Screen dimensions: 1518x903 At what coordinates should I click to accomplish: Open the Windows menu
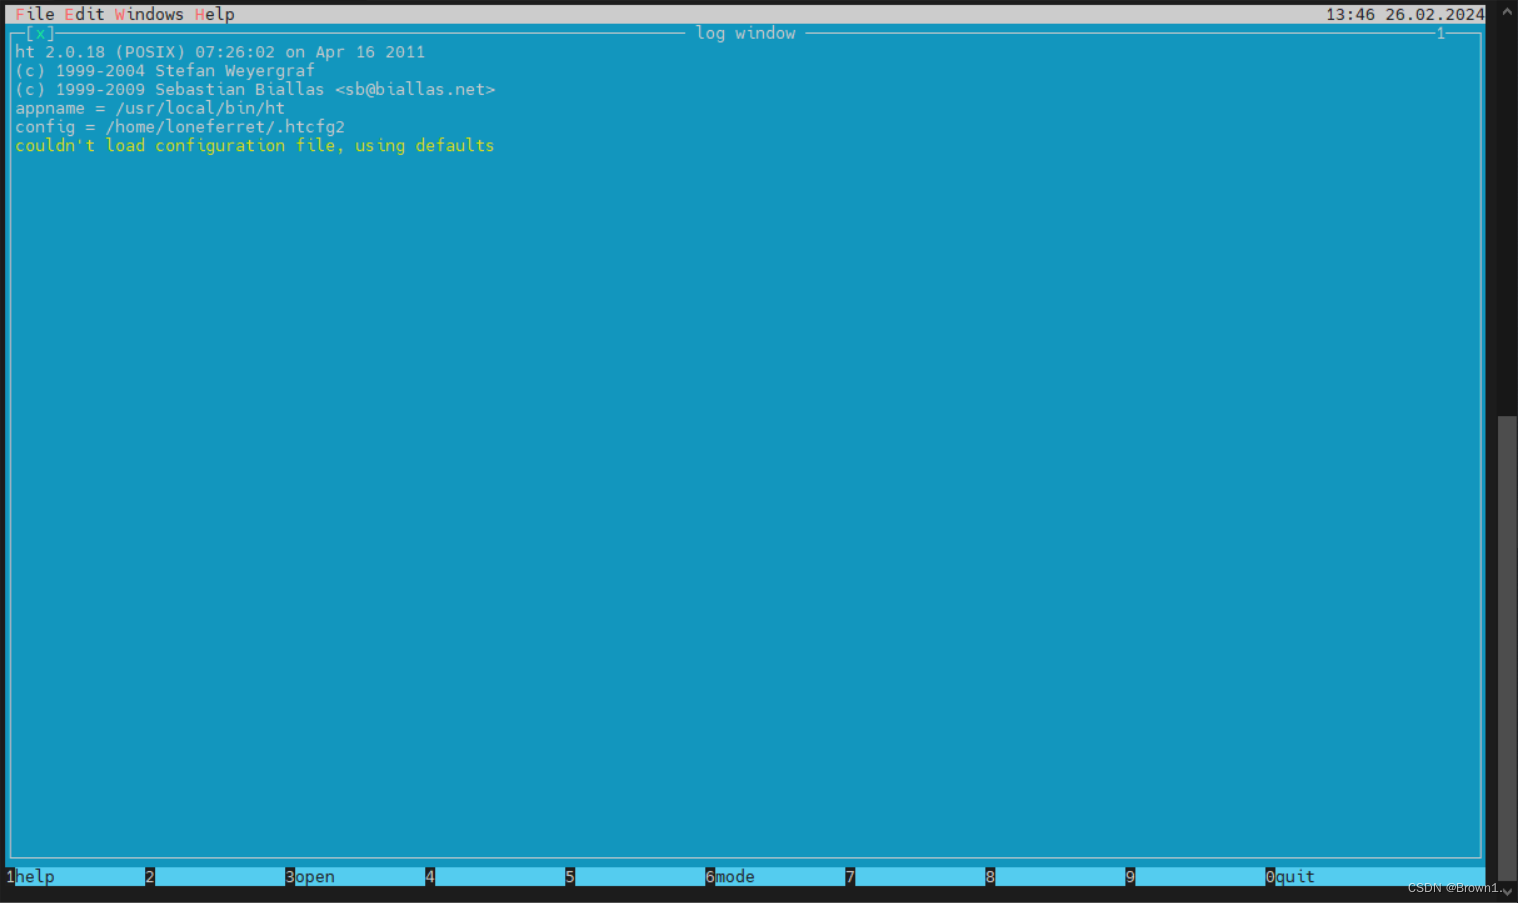[149, 13]
